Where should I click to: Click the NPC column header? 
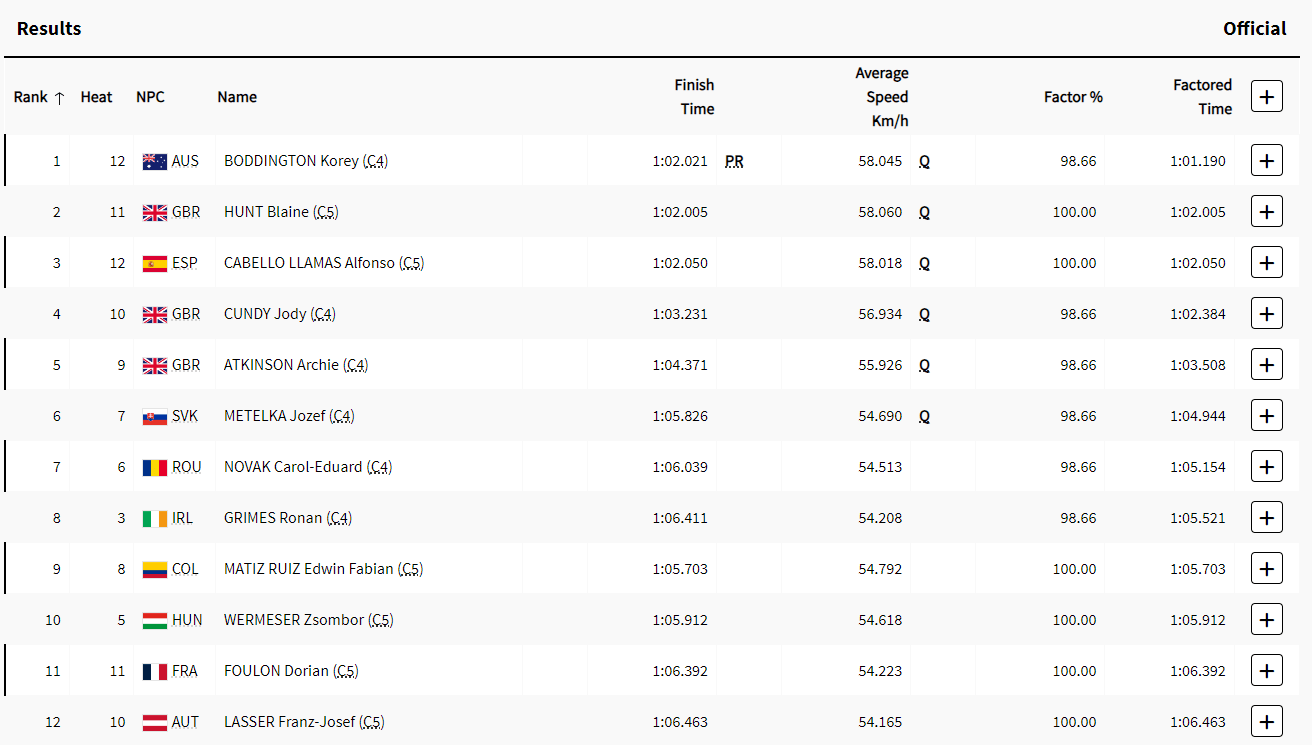click(x=150, y=97)
